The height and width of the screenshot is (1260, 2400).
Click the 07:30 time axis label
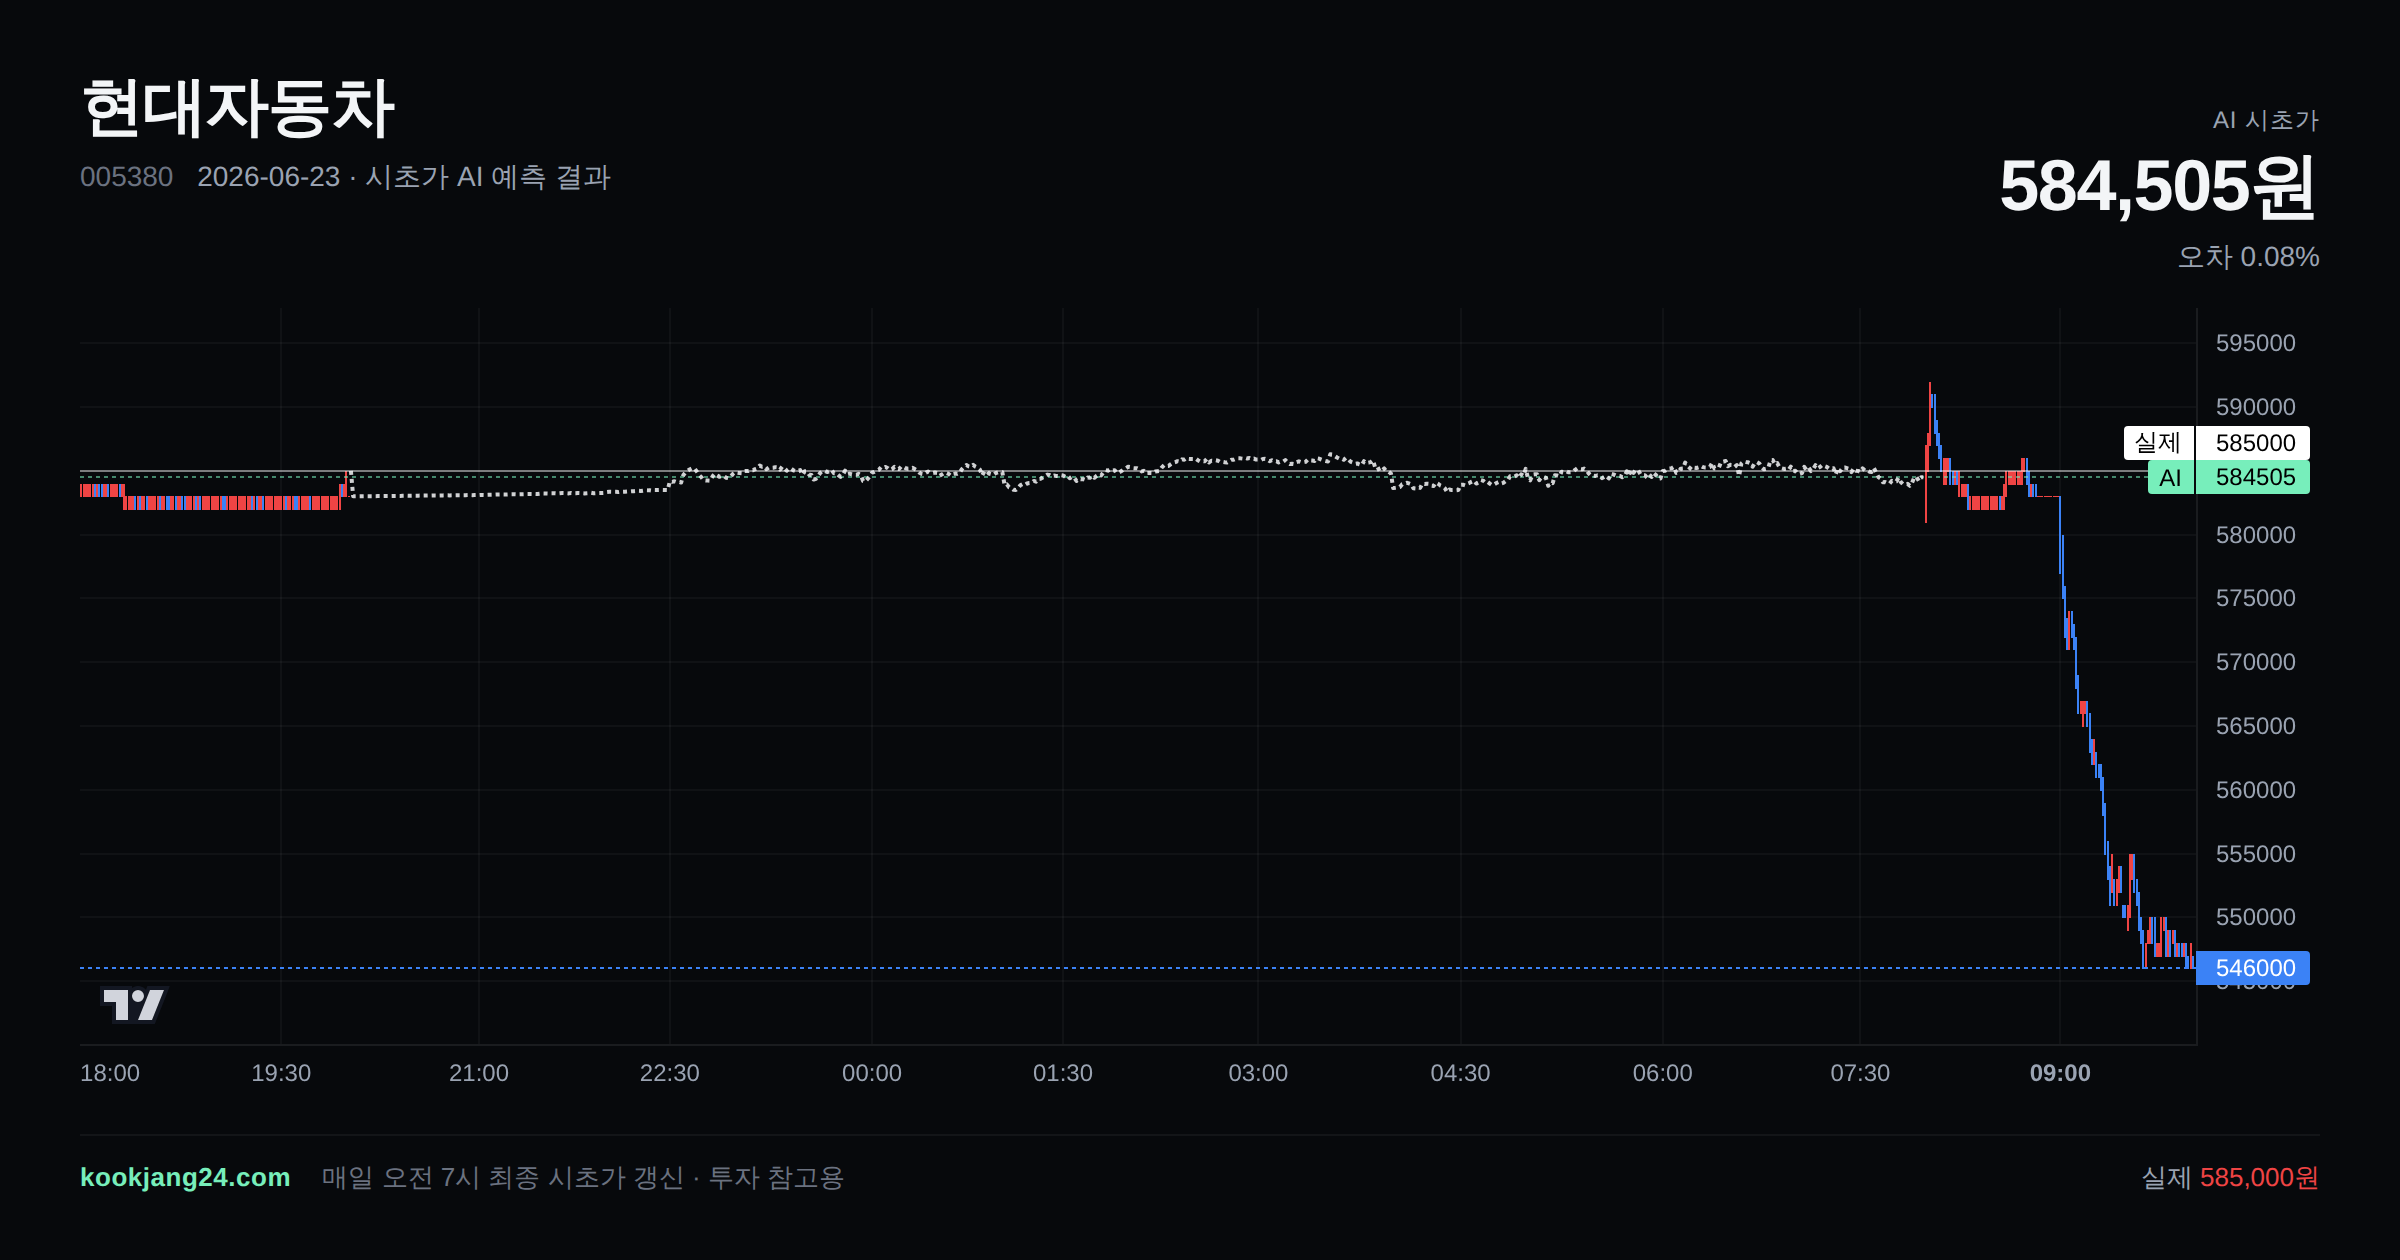1860,1073
